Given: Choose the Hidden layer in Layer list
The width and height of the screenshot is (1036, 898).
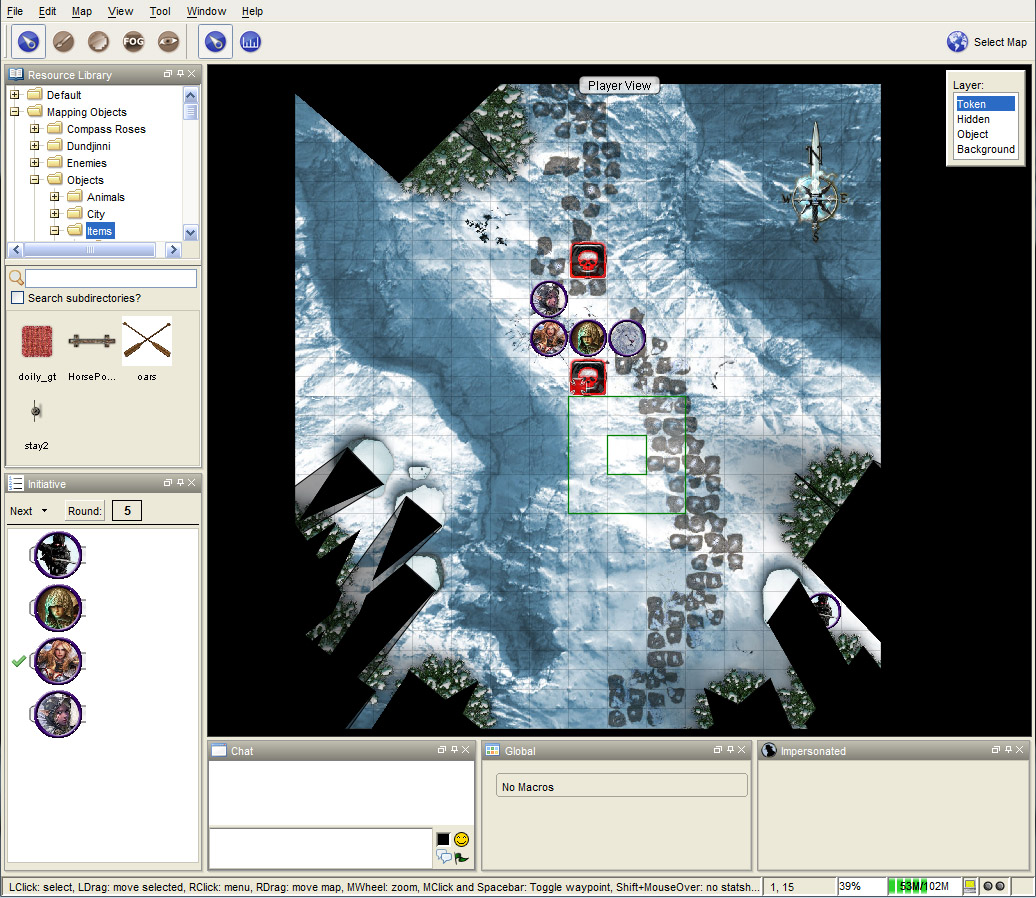Looking at the screenshot, I should pos(973,119).
